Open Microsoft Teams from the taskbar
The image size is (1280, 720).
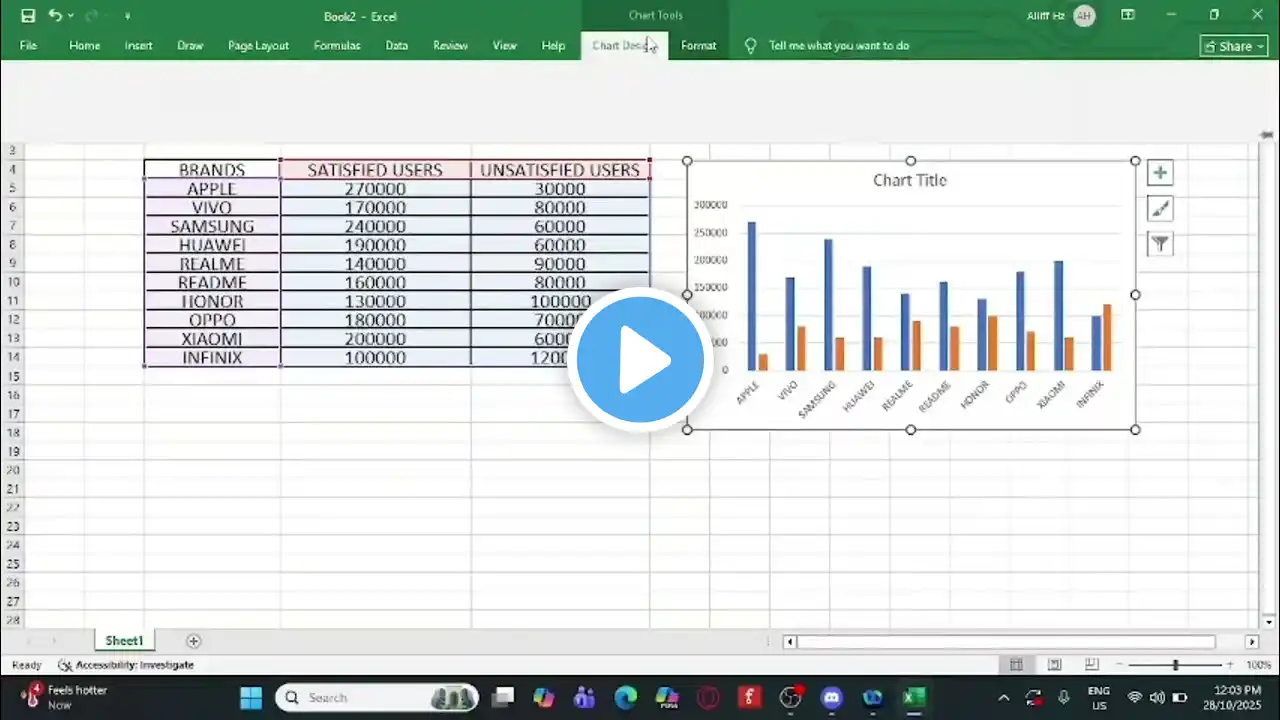[585, 697]
